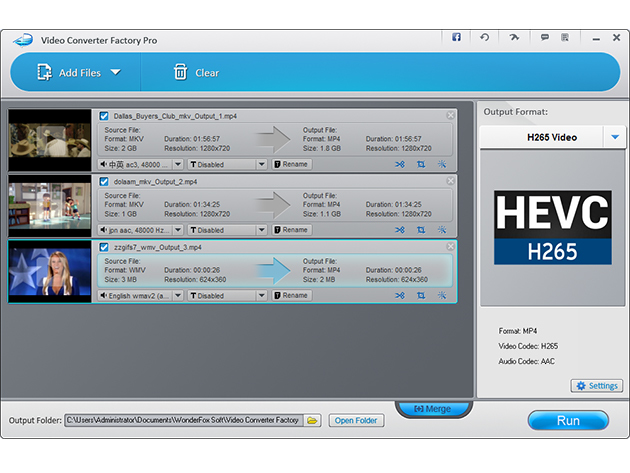Click the Video Codec: H265 text
Screen dimensions: 630x473
click(528, 346)
